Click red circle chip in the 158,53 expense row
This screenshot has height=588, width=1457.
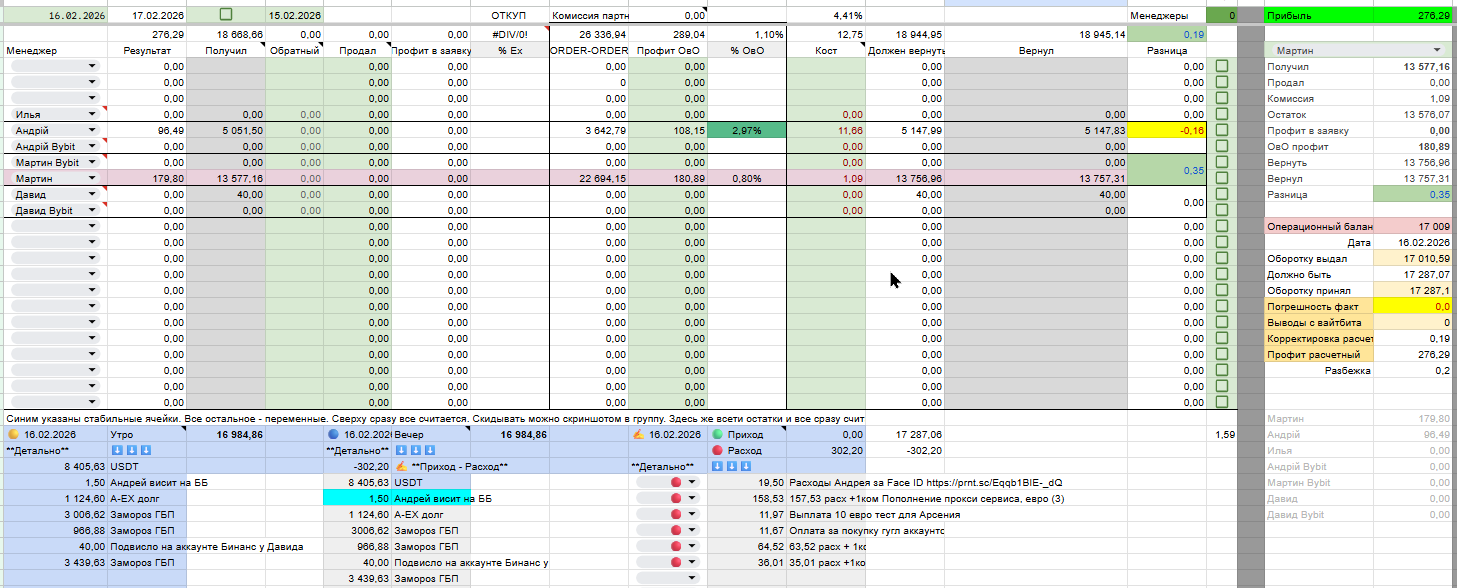(676, 499)
